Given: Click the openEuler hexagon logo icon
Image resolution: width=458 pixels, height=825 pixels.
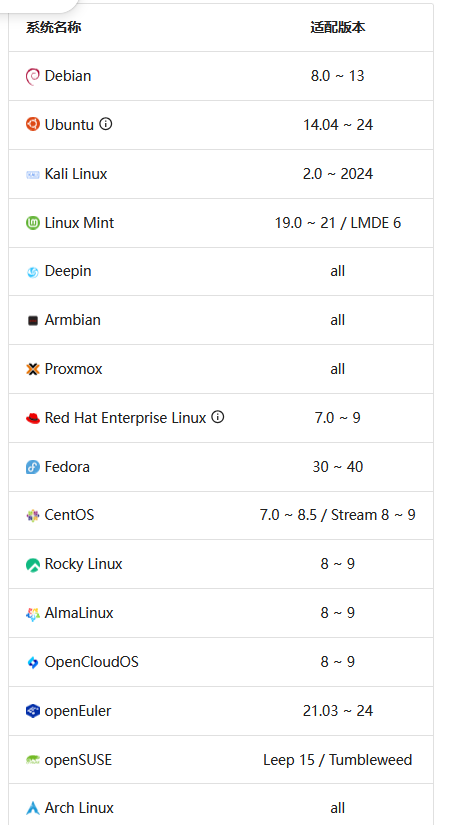Looking at the screenshot, I should tap(33, 711).
